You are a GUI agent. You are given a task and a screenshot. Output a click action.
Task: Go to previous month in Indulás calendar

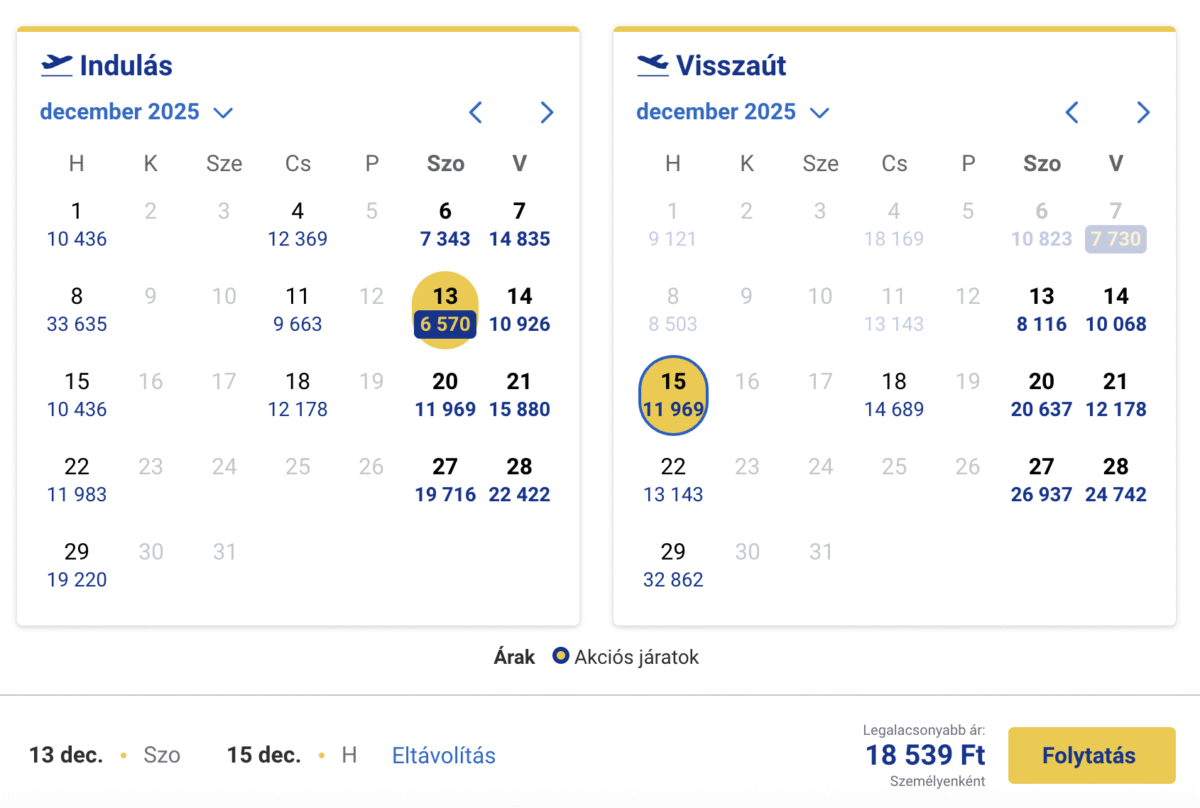click(x=476, y=112)
